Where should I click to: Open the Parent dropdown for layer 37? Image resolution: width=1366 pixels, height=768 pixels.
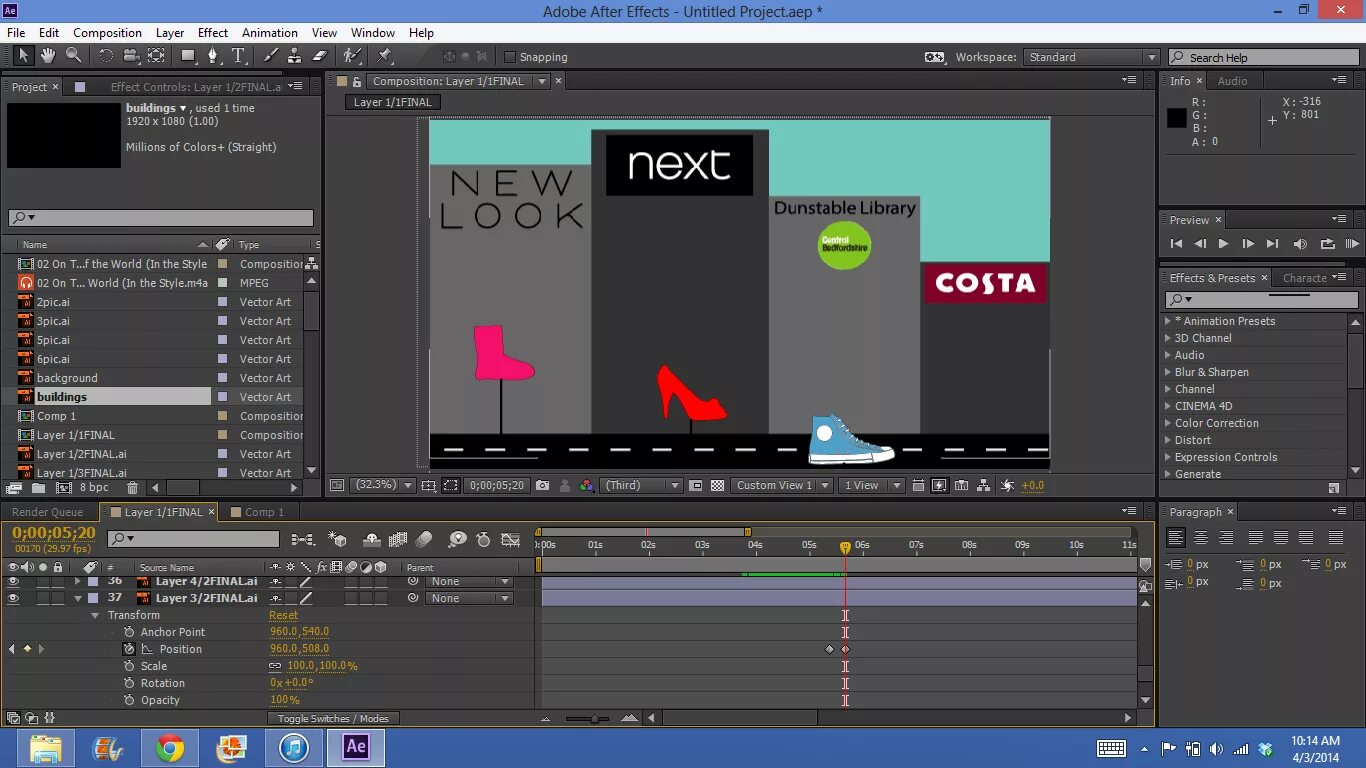tap(469, 598)
